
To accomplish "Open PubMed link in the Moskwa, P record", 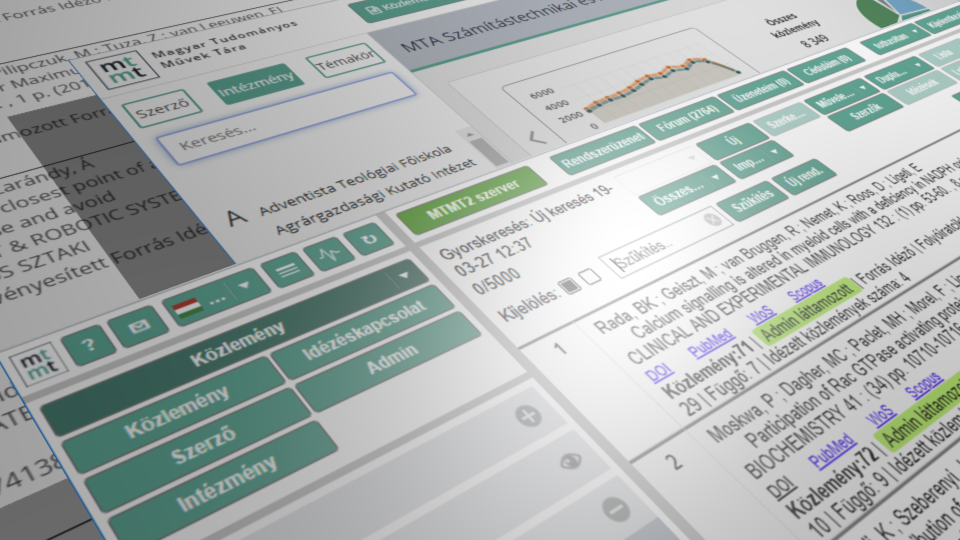I will (831, 452).
